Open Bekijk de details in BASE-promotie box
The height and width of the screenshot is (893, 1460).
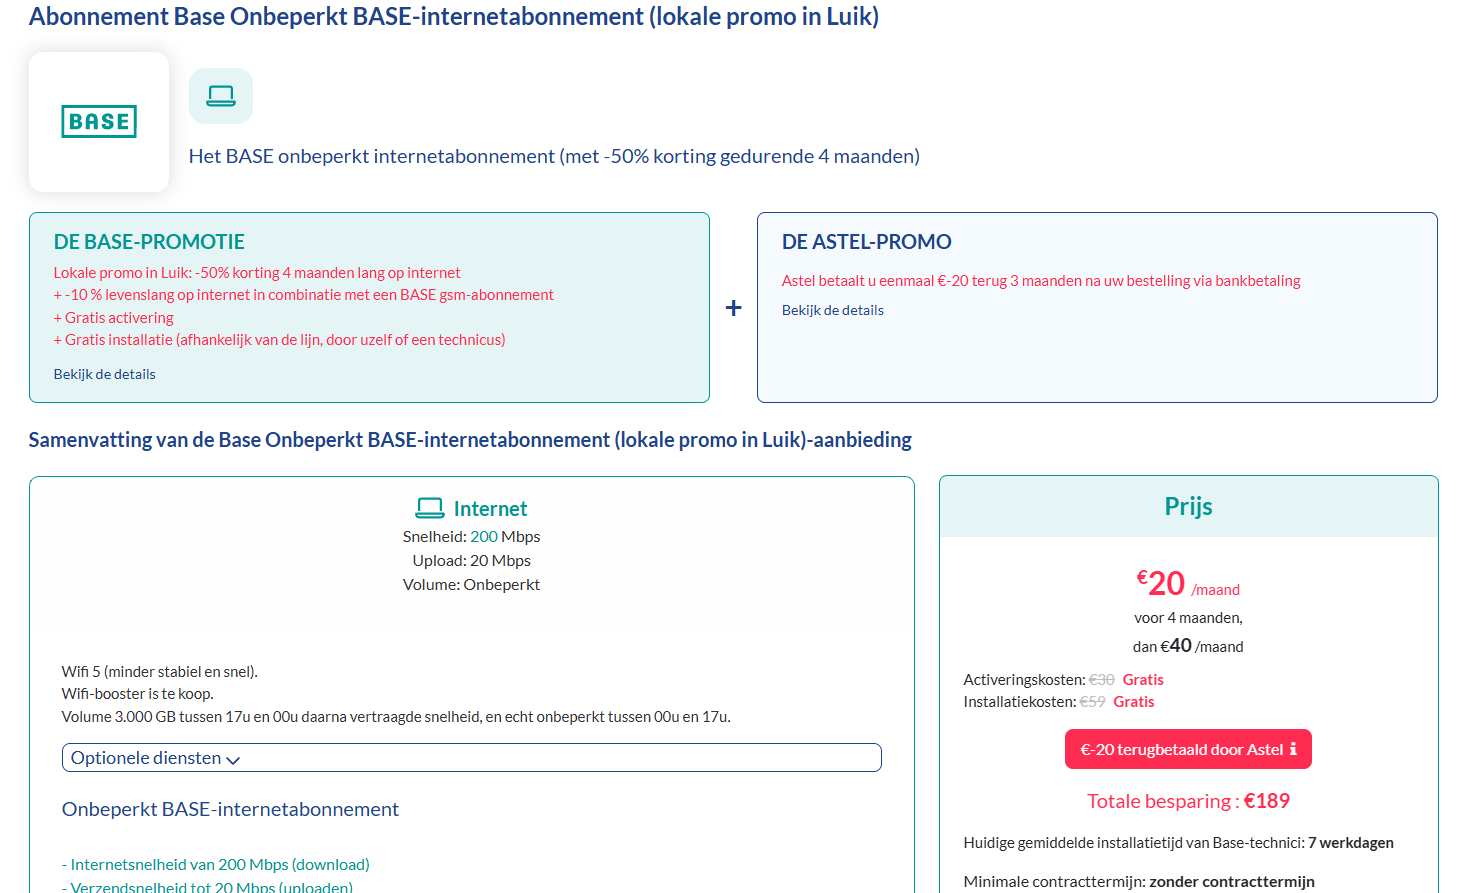click(105, 374)
